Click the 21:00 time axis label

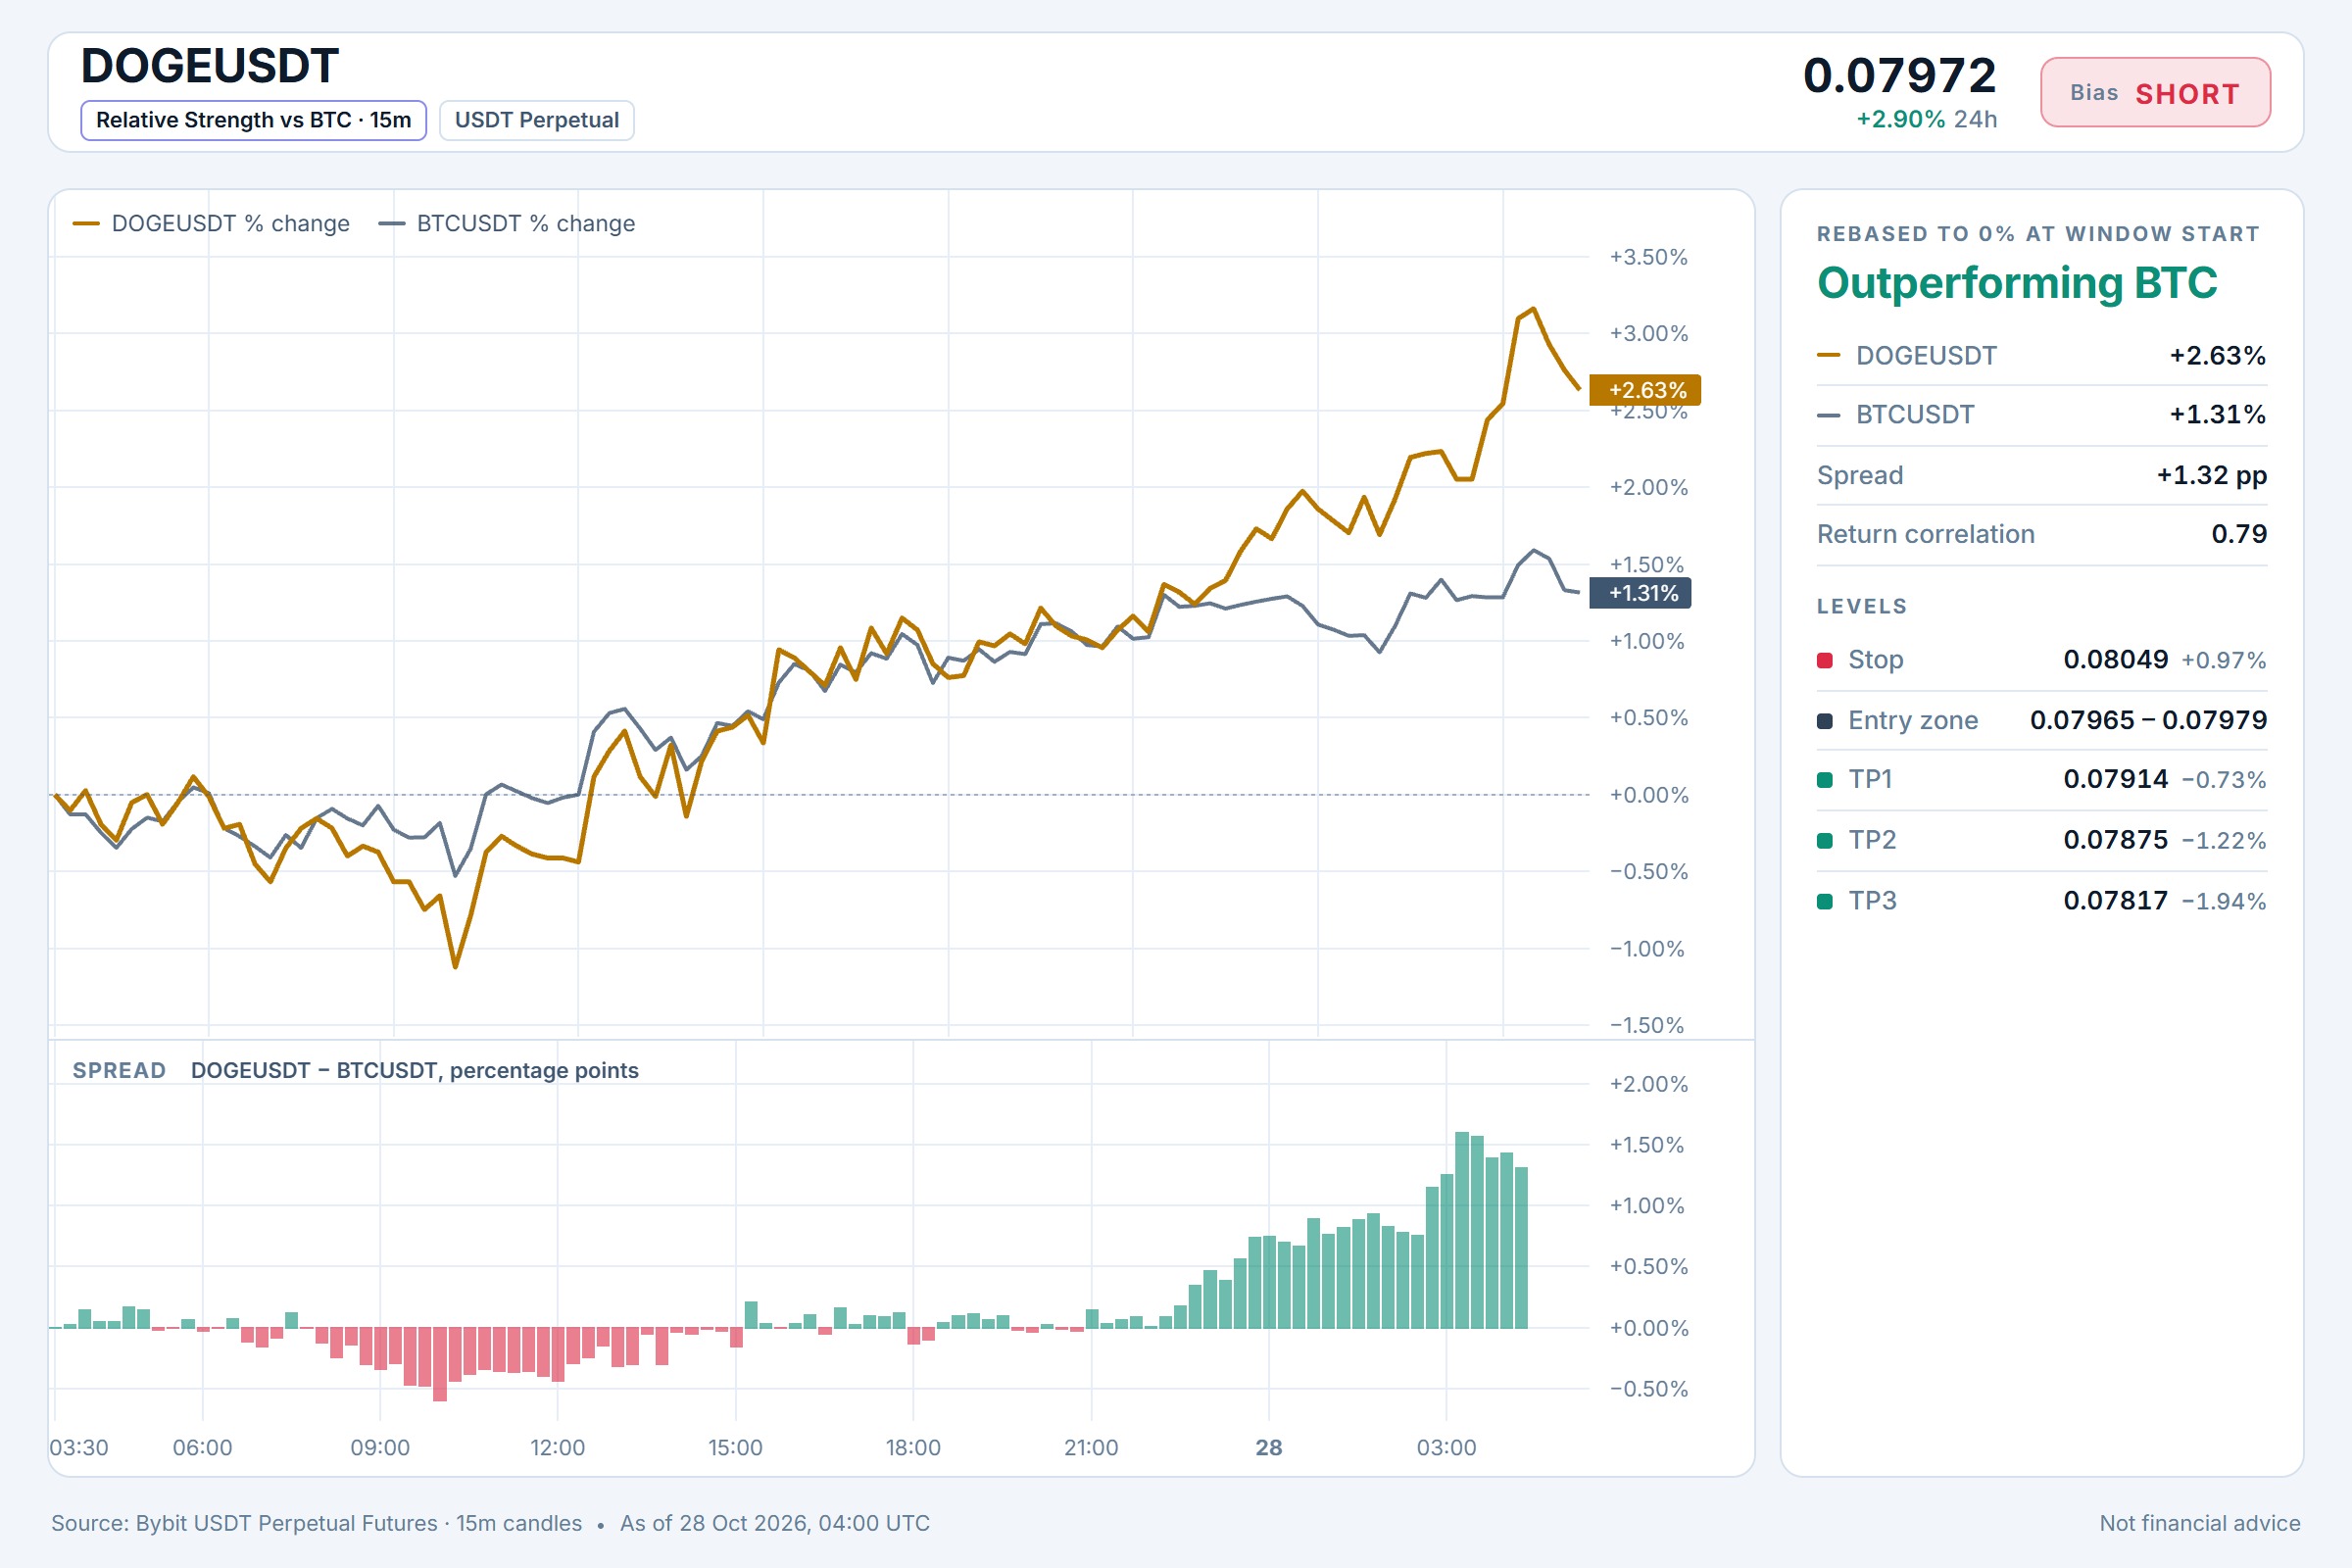click(x=1091, y=1448)
